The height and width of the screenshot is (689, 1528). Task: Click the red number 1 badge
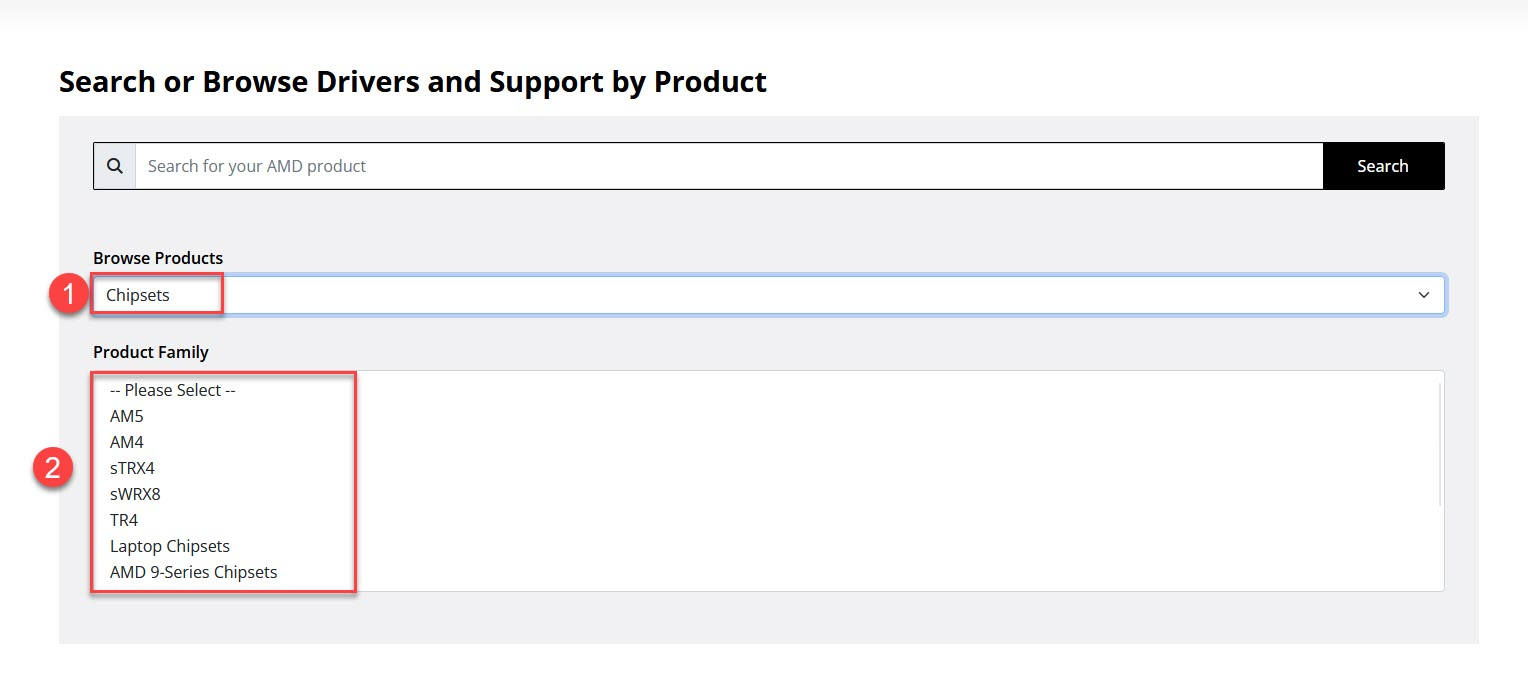pos(69,297)
